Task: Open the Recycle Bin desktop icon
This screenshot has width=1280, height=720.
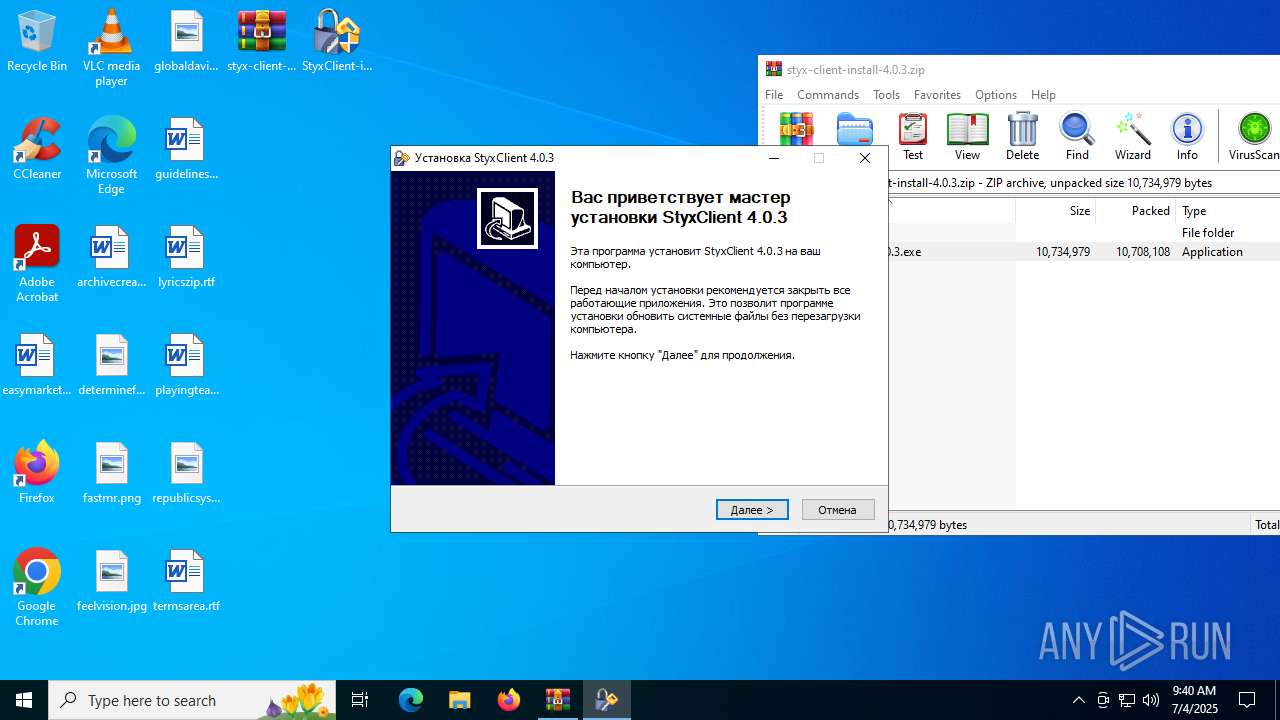Action: coord(37,42)
